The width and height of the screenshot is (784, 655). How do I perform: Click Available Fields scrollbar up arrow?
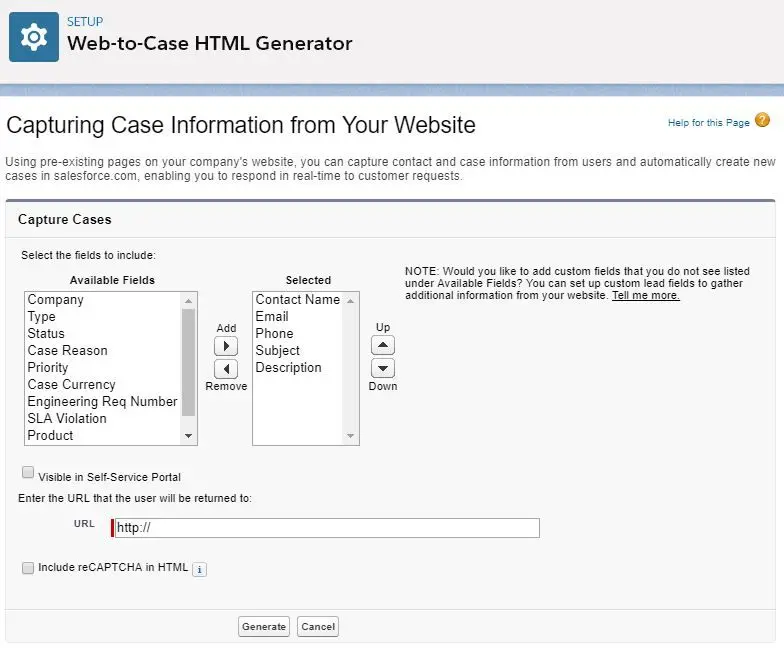188,301
